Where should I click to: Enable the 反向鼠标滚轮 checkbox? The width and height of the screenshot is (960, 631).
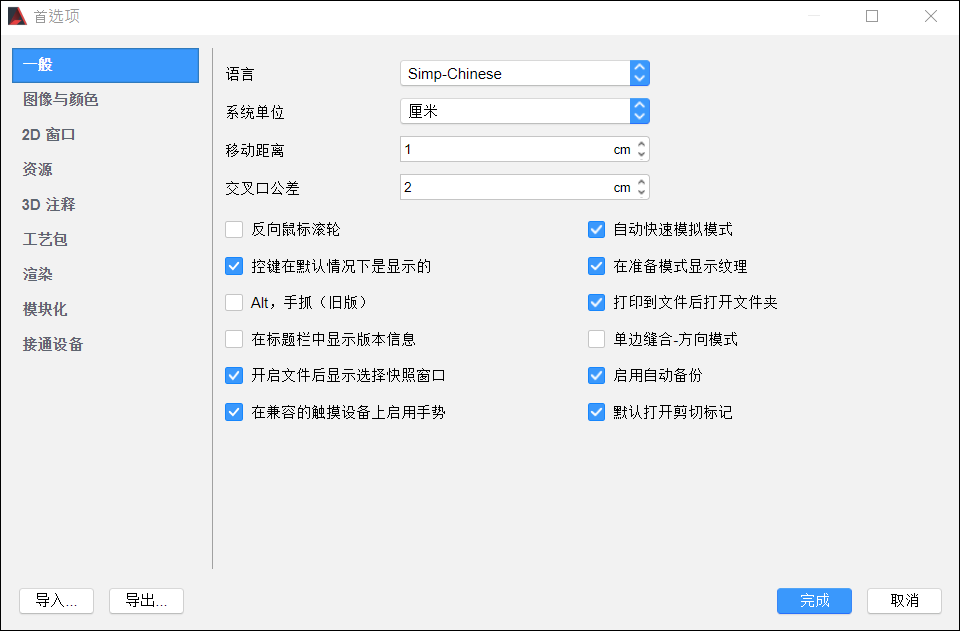[234, 230]
